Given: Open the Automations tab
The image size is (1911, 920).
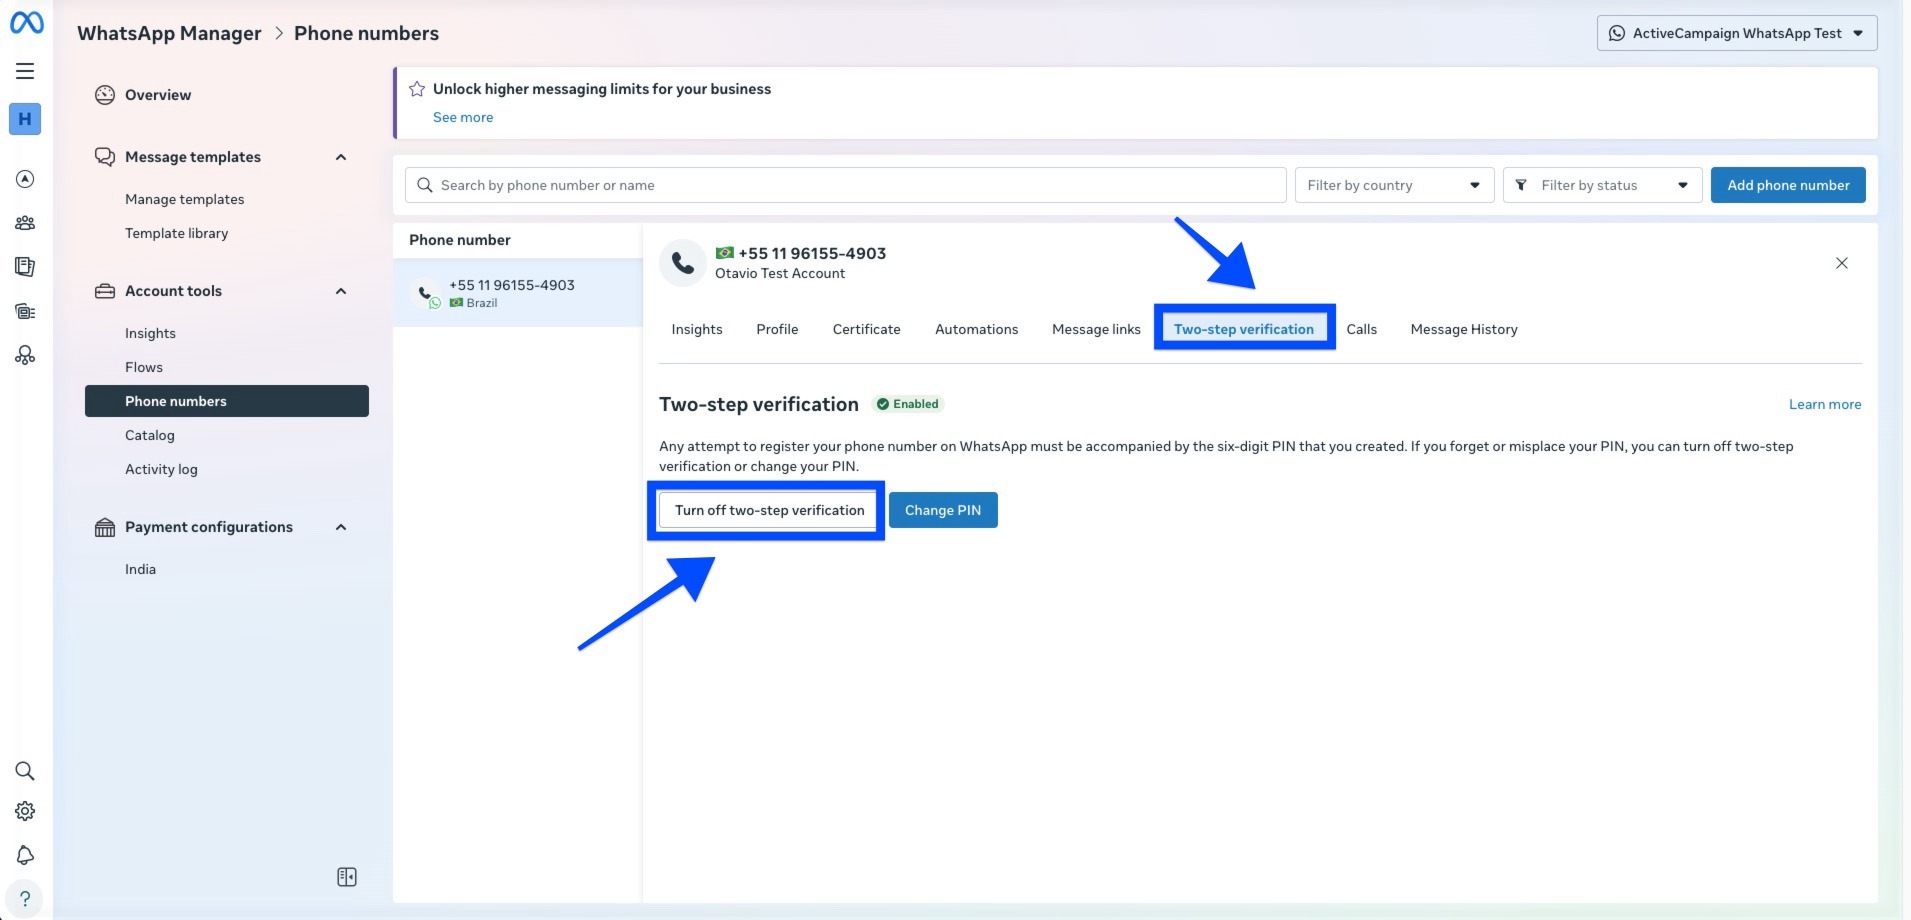Looking at the screenshot, I should coord(976,329).
